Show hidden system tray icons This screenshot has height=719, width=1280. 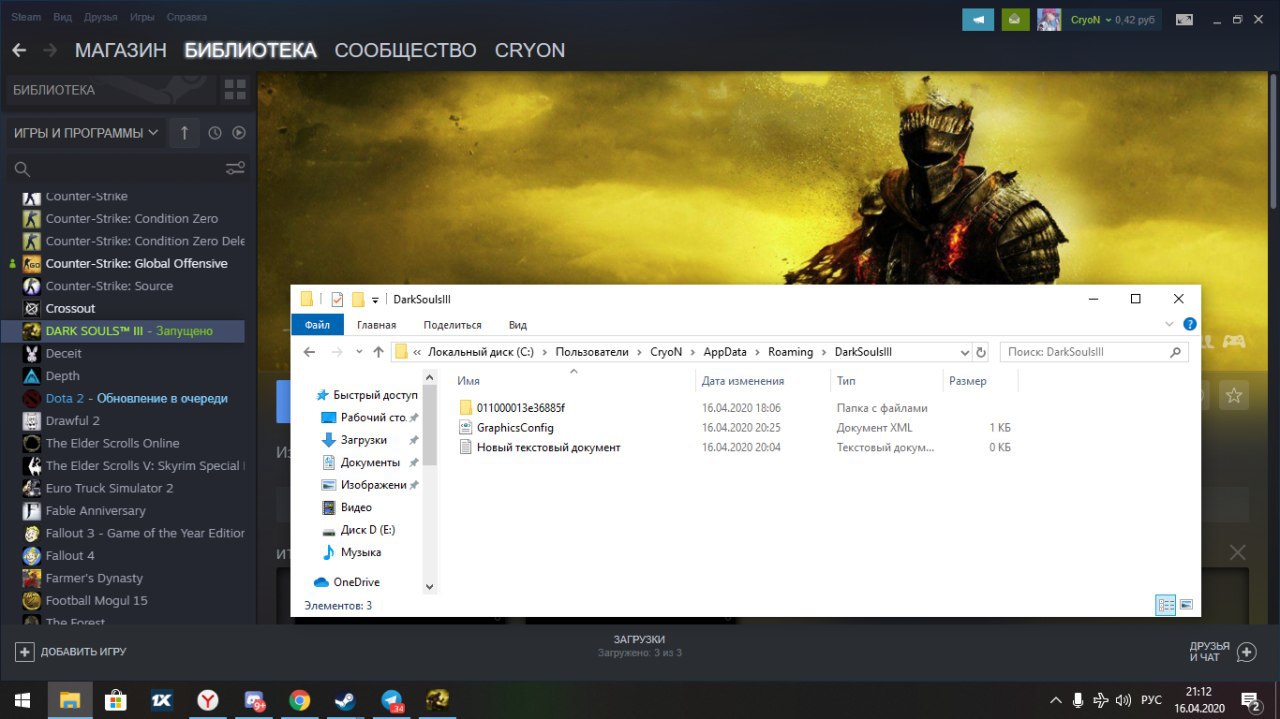click(x=1055, y=700)
